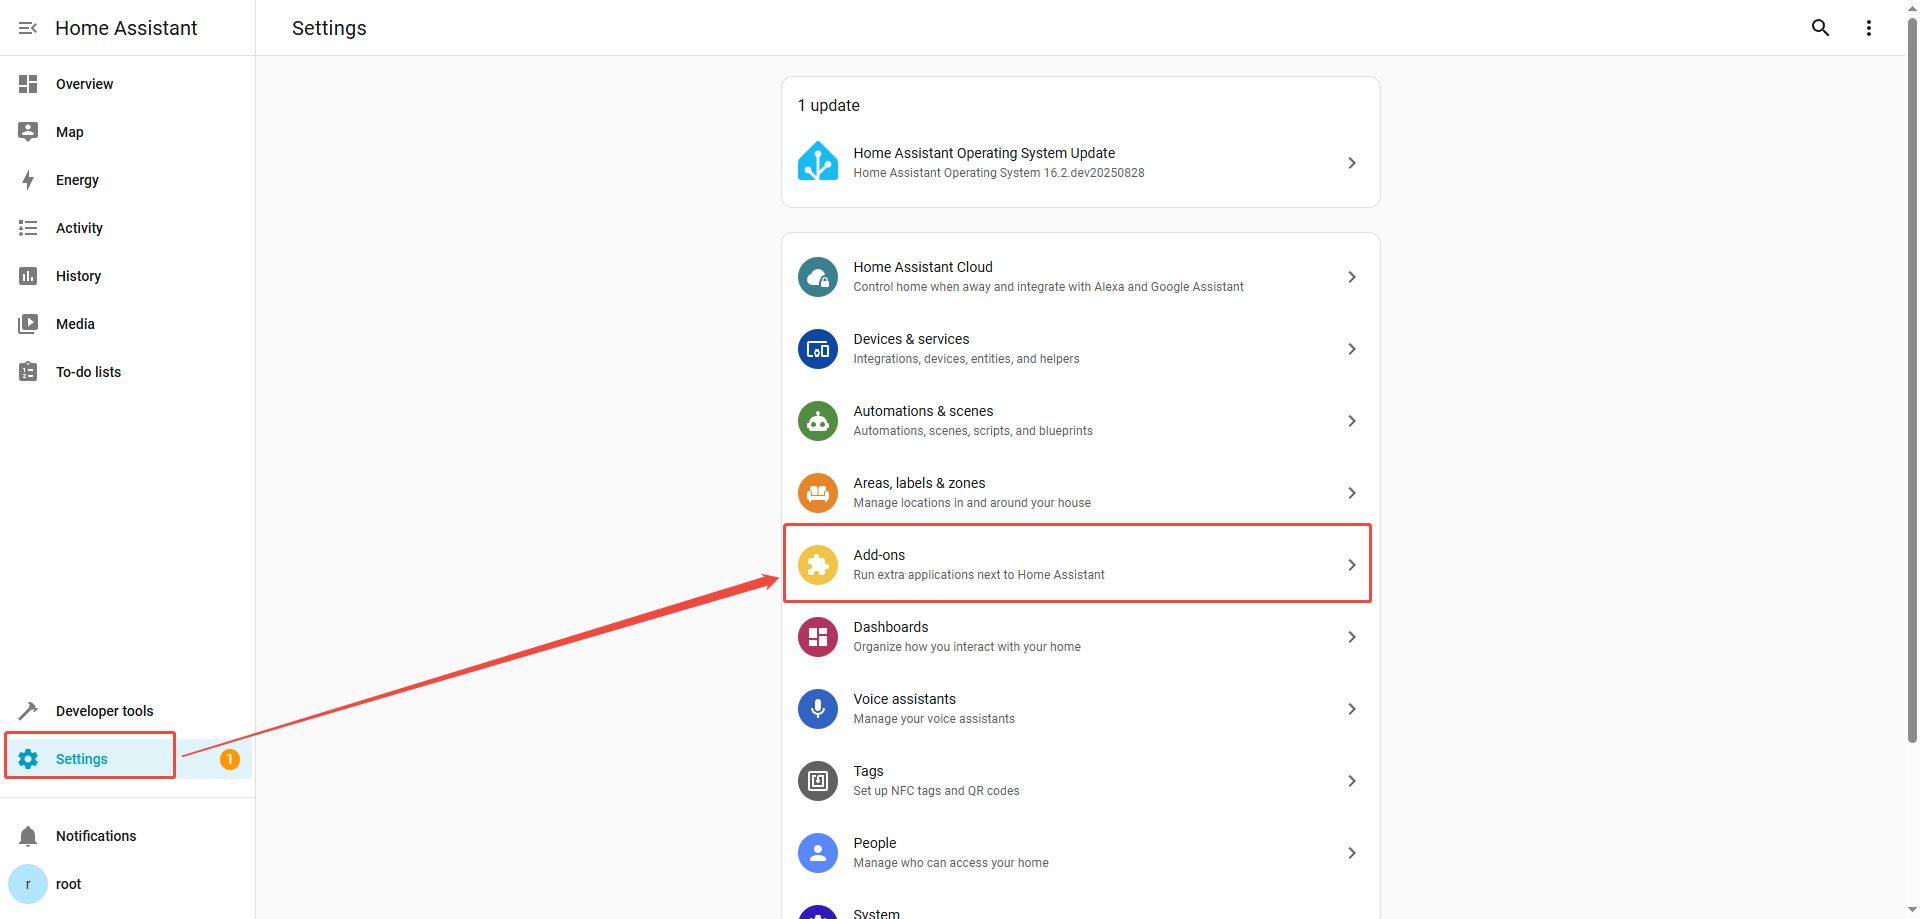
Task: Click the green Automations robot icon
Action: pyautogui.click(x=817, y=421)
